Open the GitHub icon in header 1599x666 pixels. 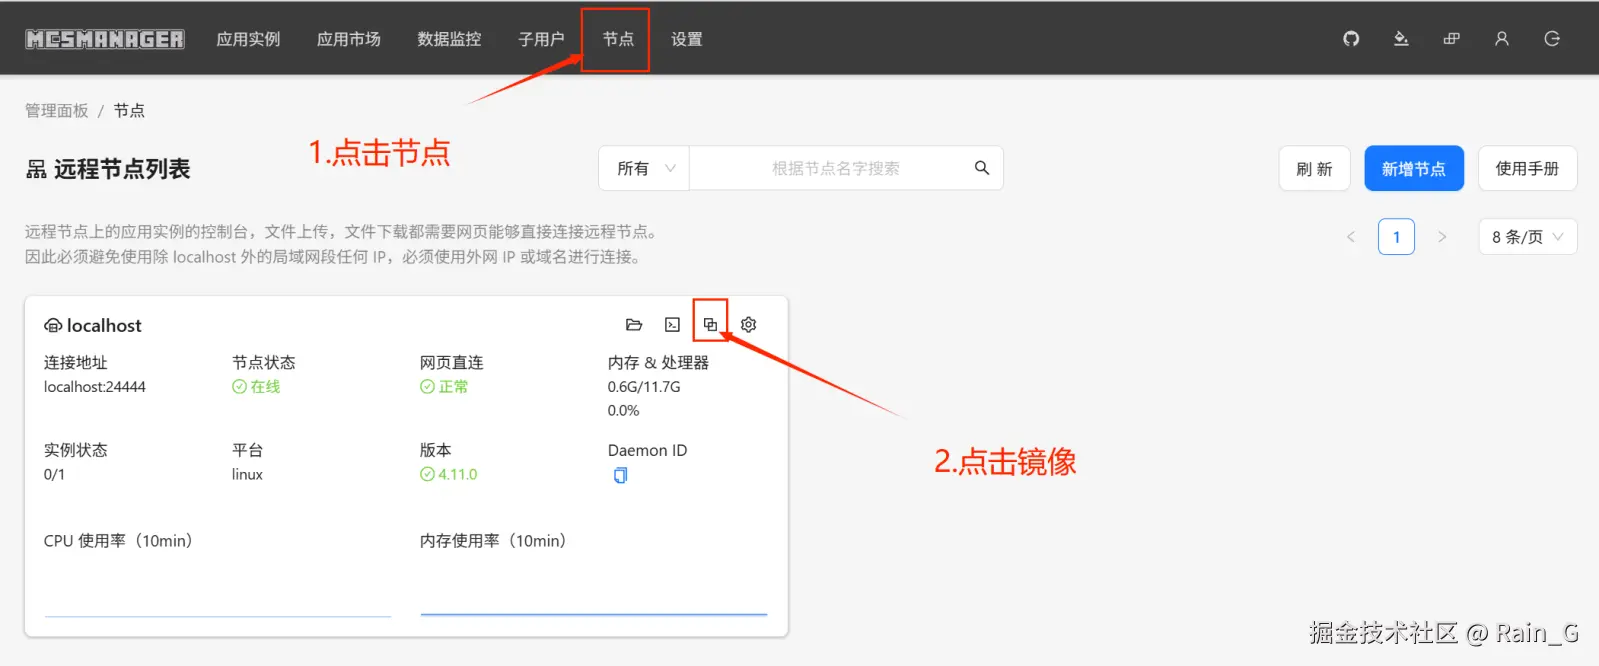point(1351,39)
